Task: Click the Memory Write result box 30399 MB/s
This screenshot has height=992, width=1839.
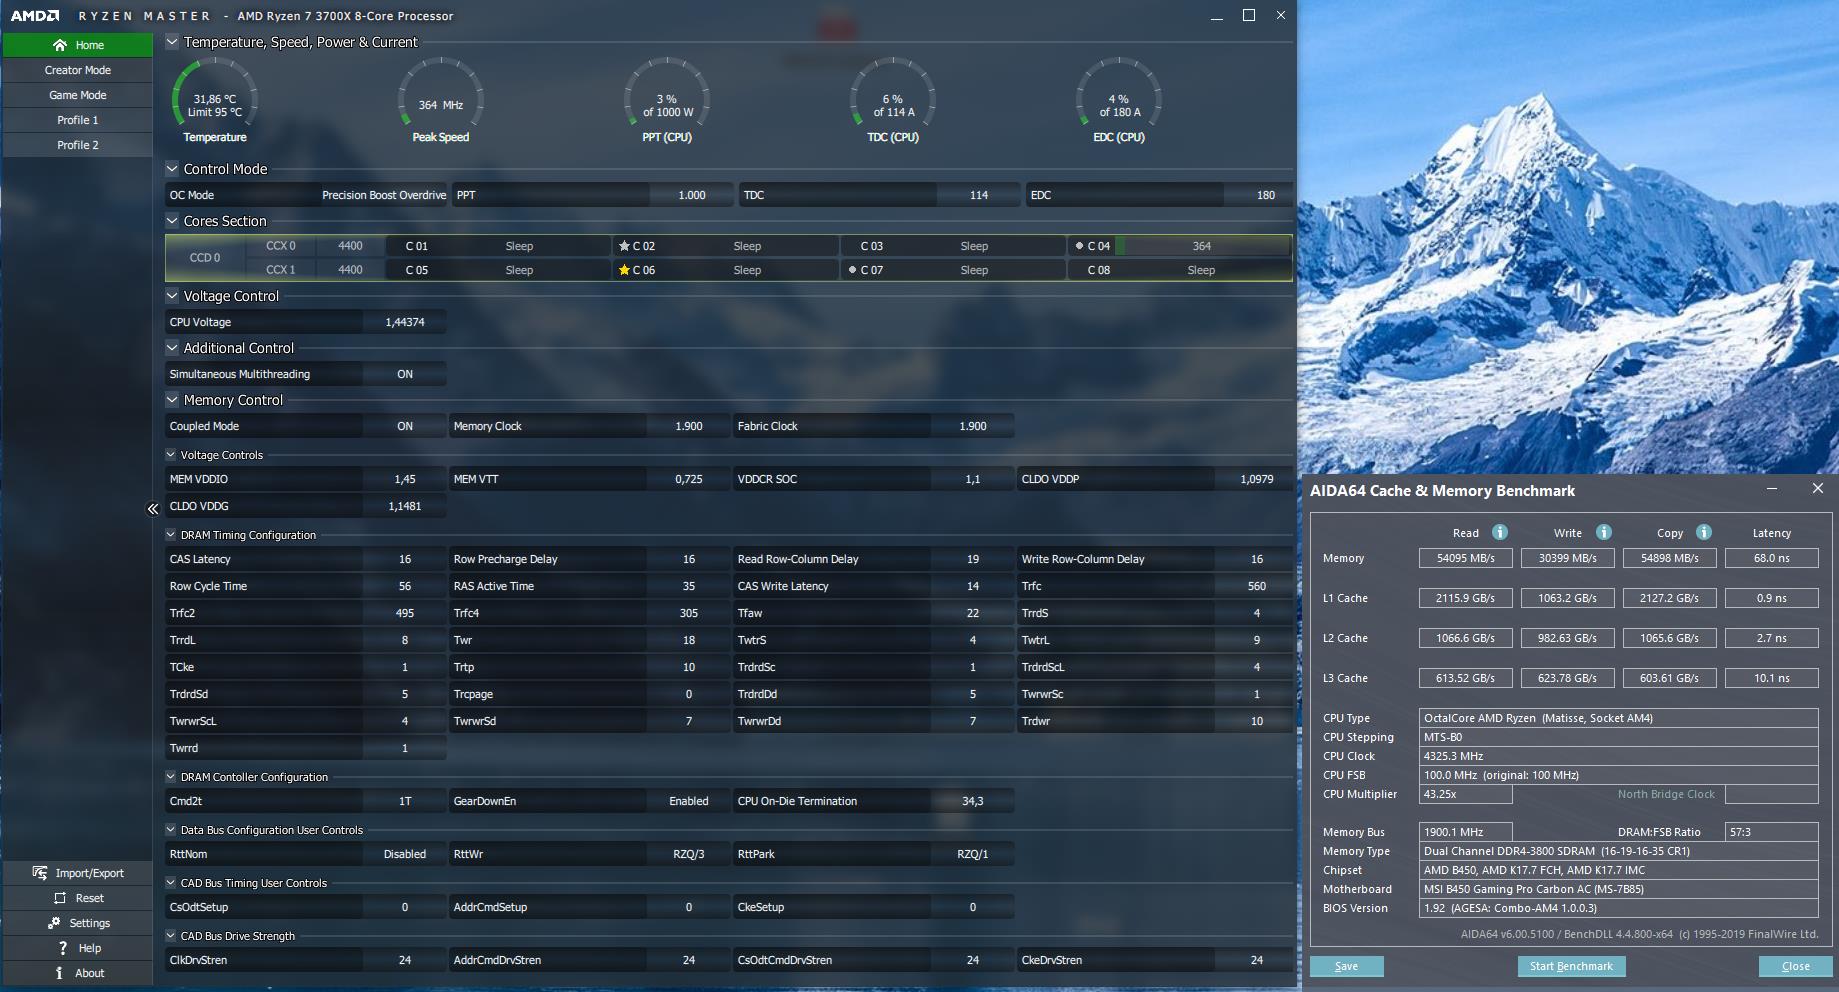Action: point(1567,558)
